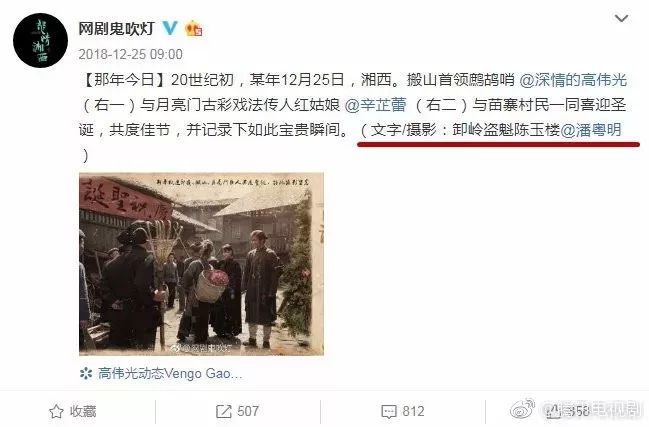The height and width of the screenshot is (427, 649).
Task: Click the crown membership badge icon
Action: [x=194, y=29]
